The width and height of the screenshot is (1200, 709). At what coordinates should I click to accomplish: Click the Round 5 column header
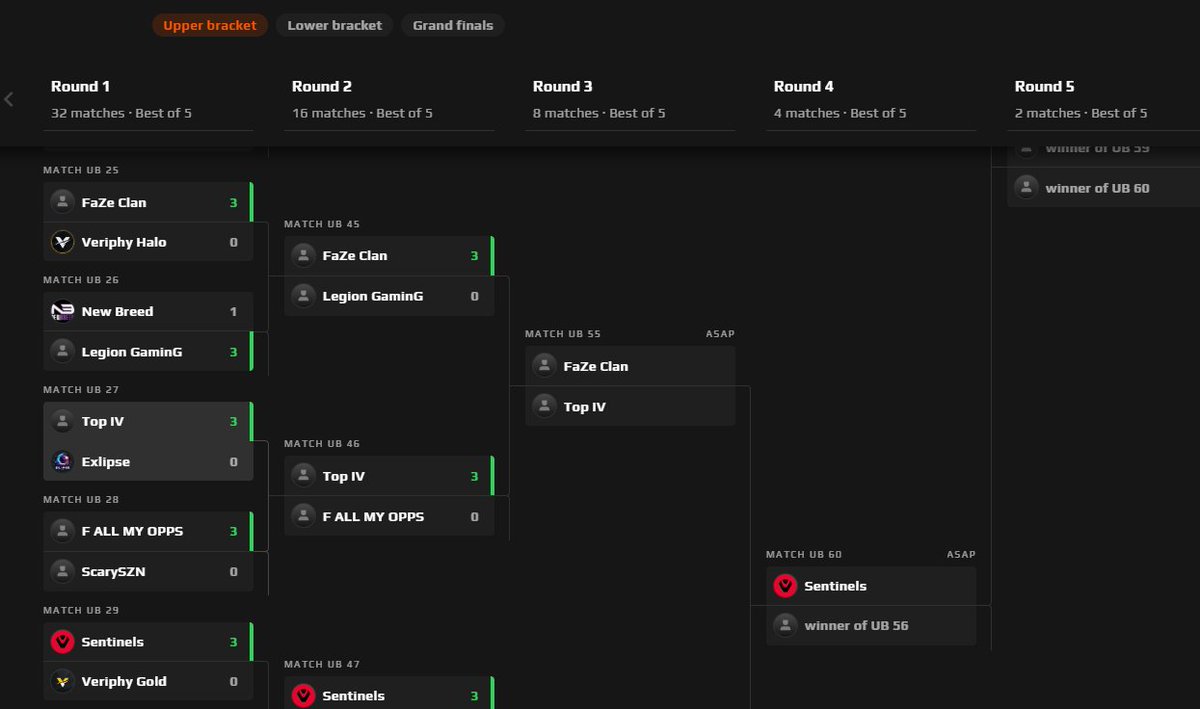(x=1045, y=86)
